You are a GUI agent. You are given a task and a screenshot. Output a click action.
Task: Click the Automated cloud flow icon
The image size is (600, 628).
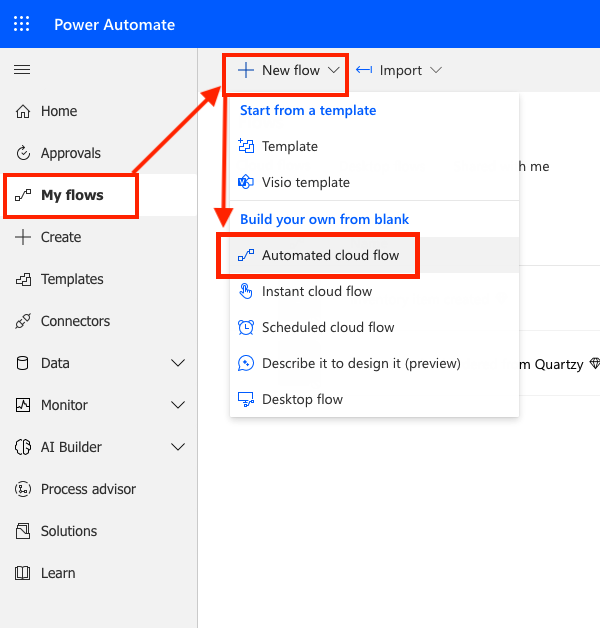point(246,255)
